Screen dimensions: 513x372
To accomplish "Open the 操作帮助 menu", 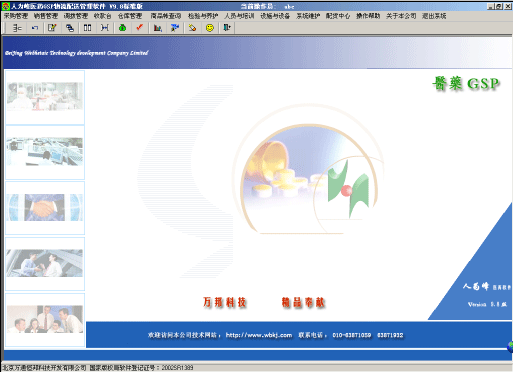I will (368, 16).
